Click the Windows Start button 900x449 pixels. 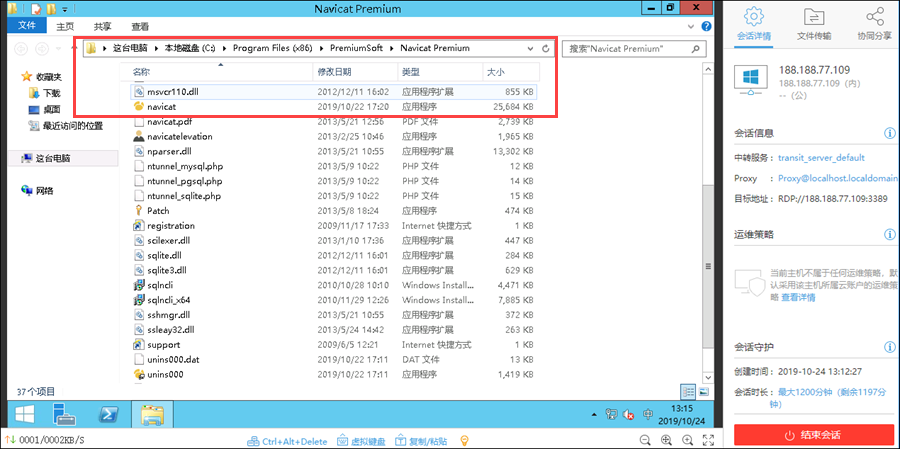(22, 414)
